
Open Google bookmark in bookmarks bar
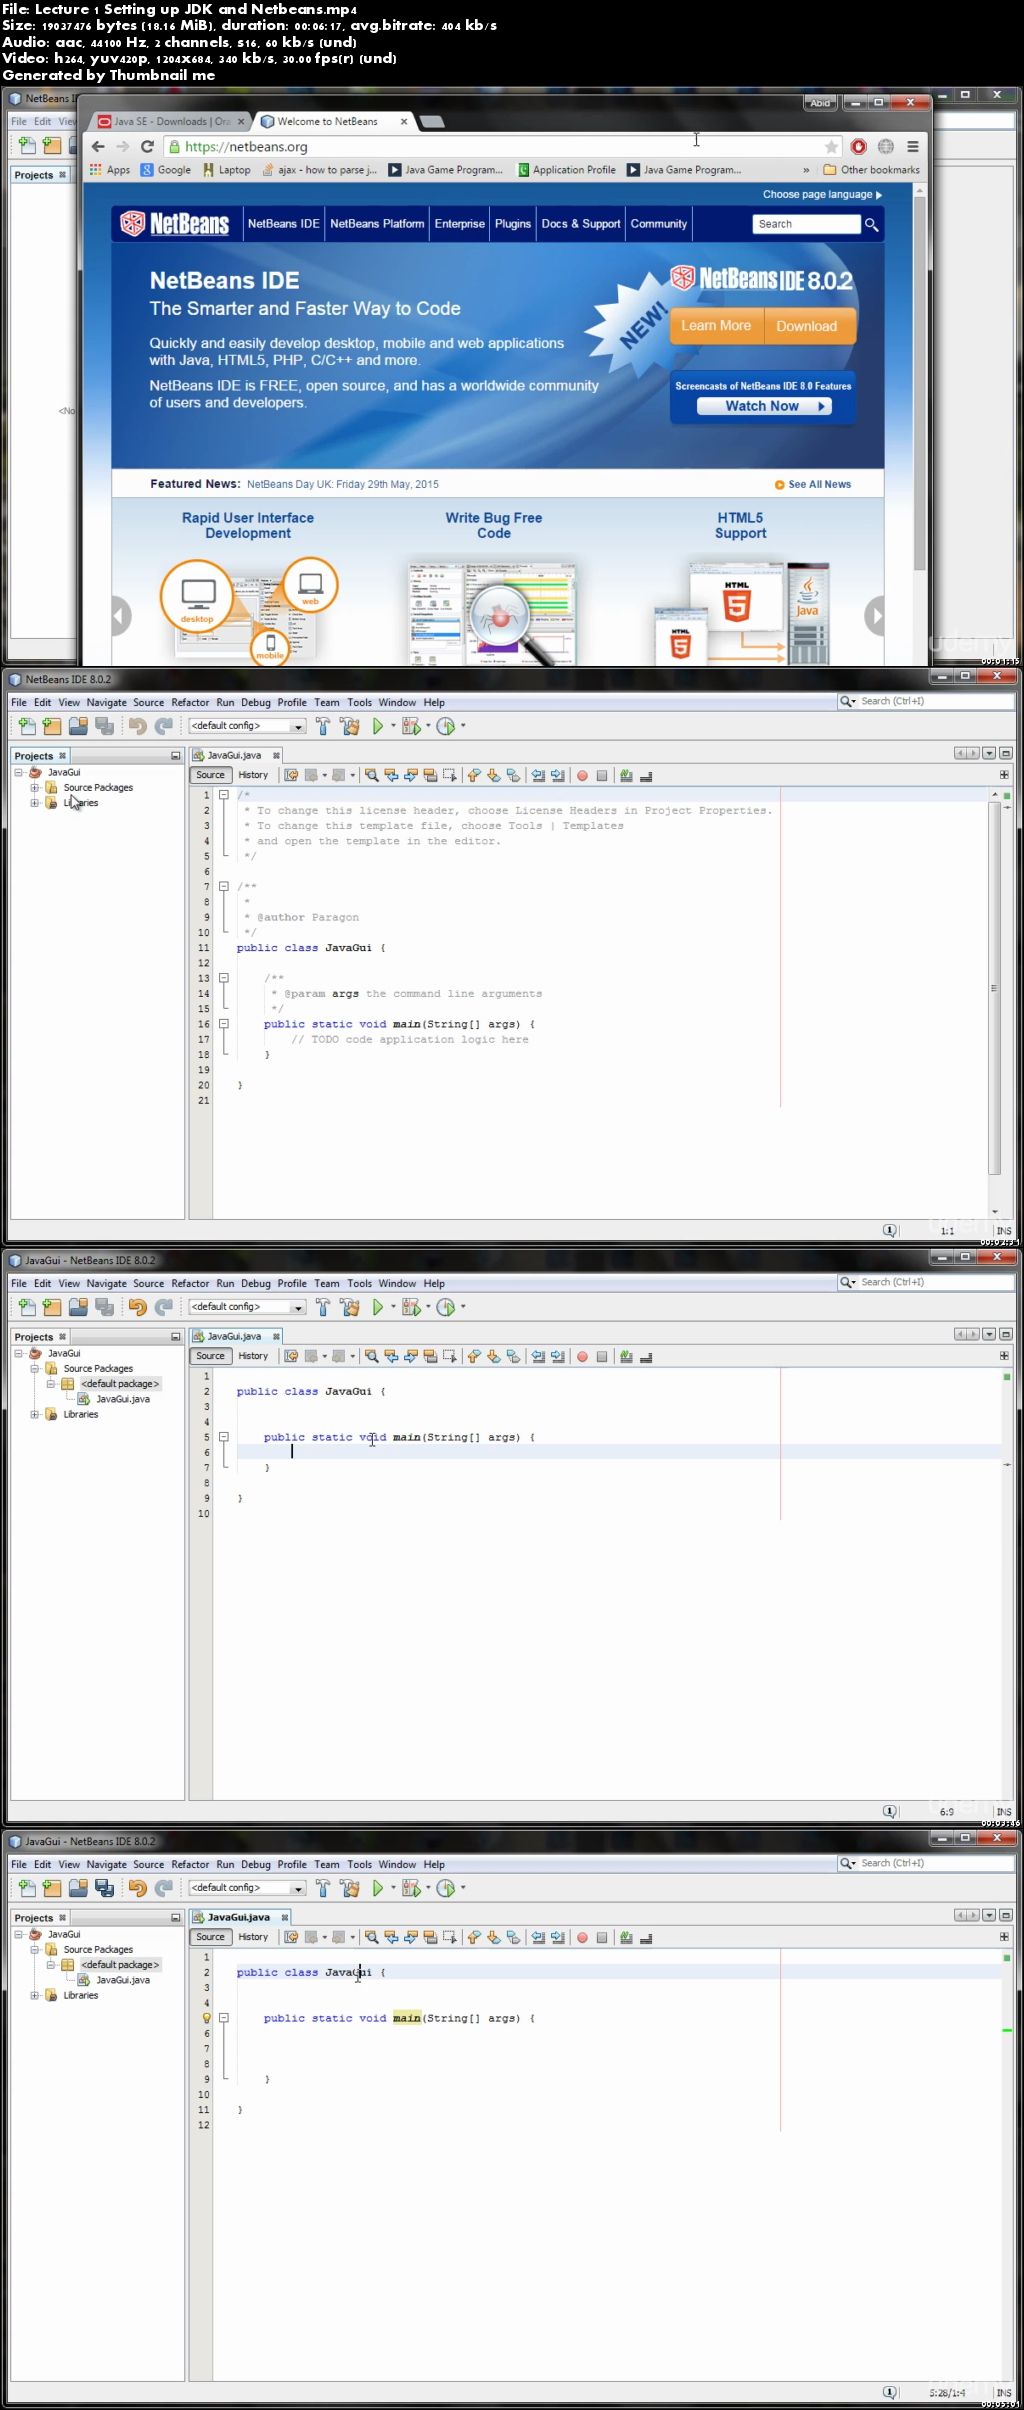click(x=166, y=170)
